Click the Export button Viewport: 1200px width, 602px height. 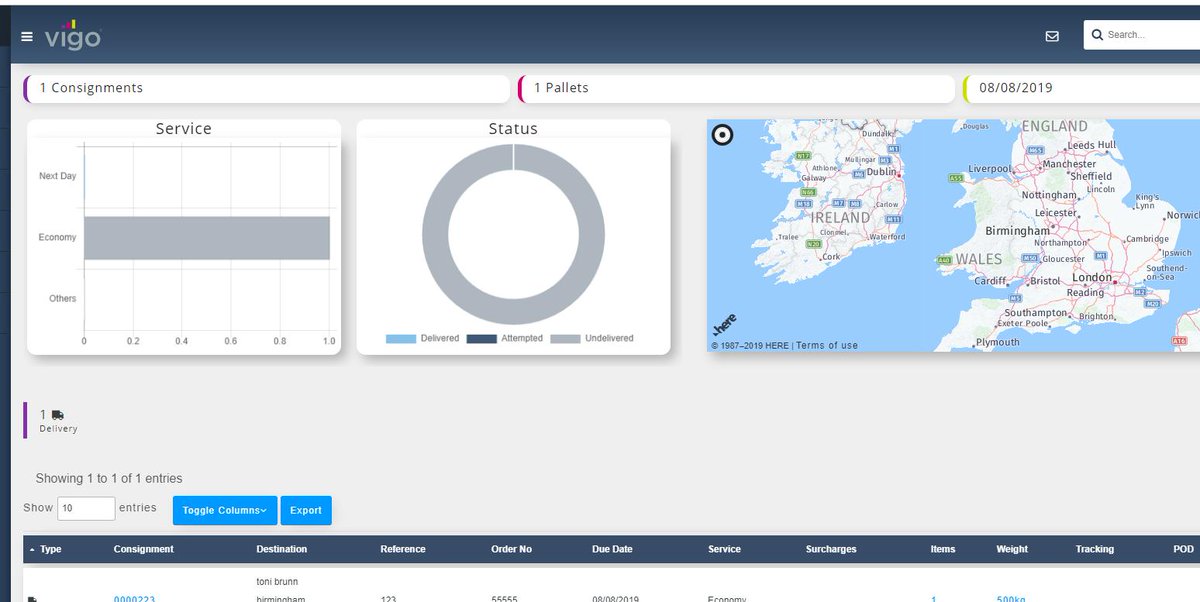pos(306,510)
